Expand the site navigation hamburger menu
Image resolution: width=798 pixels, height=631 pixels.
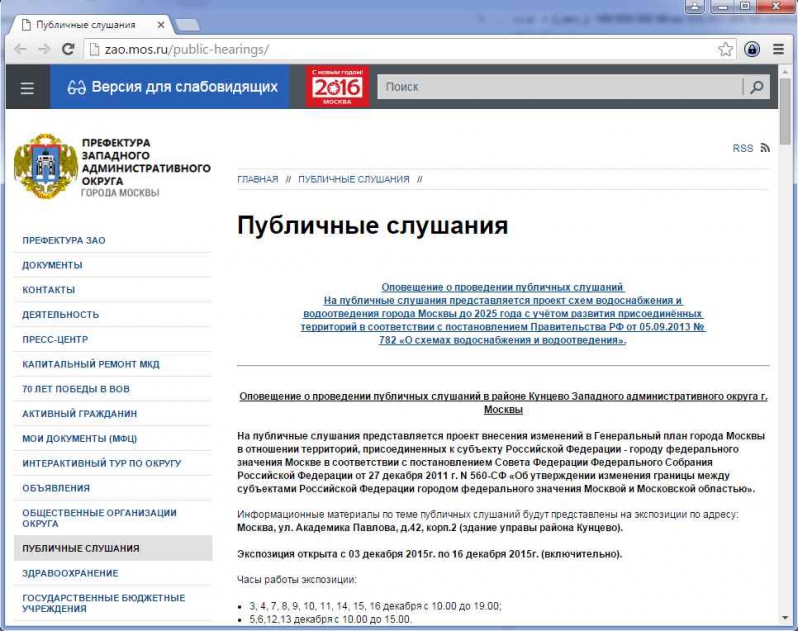(27, 88)
